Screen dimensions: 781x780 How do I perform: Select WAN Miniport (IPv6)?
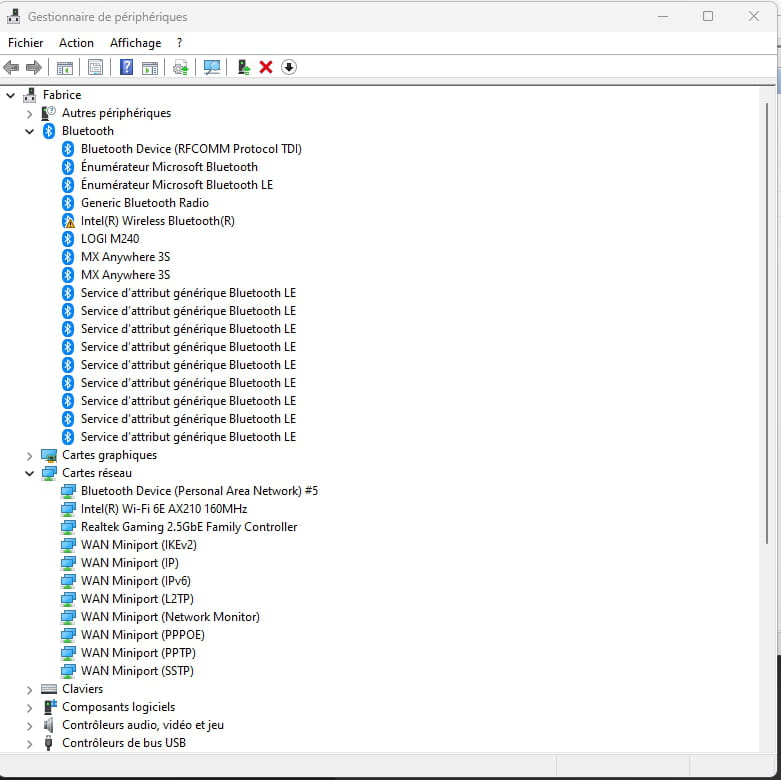(135, 581)
